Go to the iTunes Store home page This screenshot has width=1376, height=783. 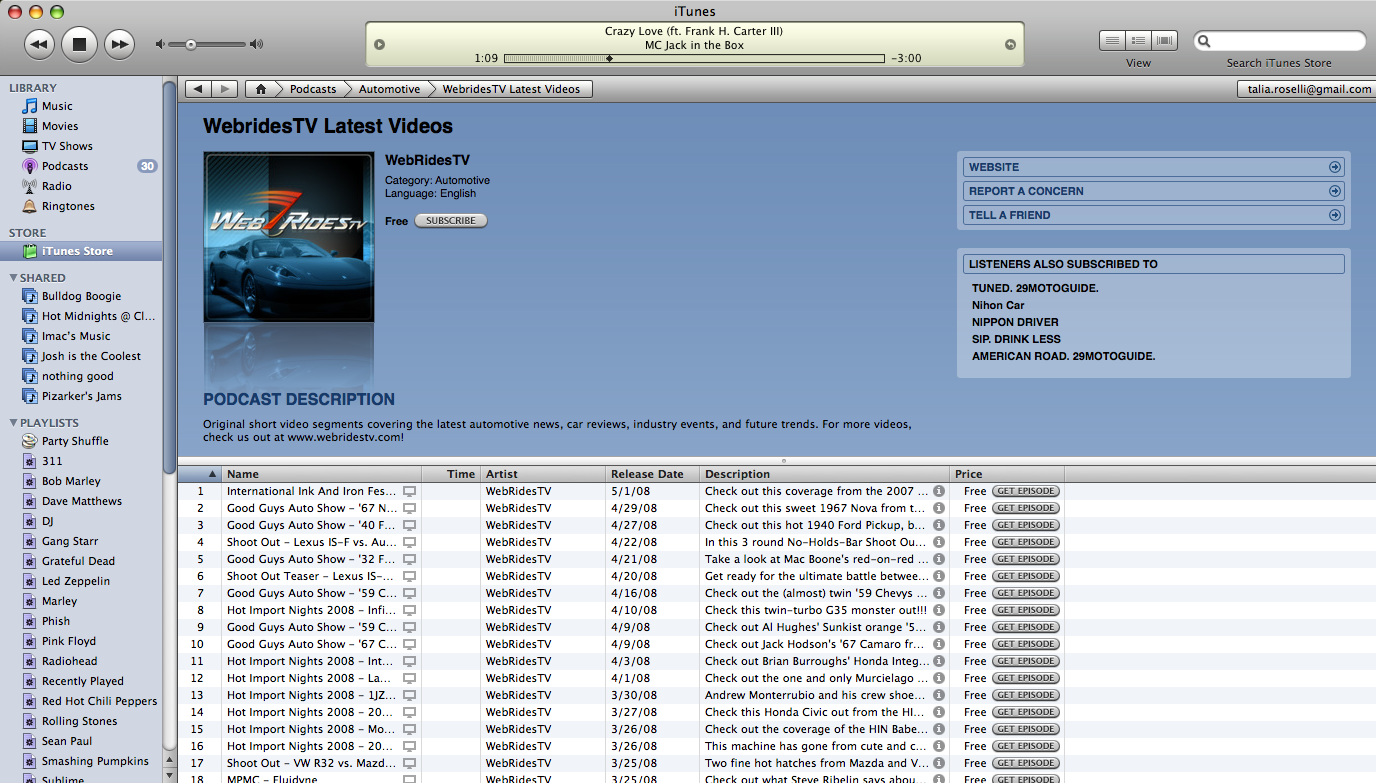[x=261, y=89]
